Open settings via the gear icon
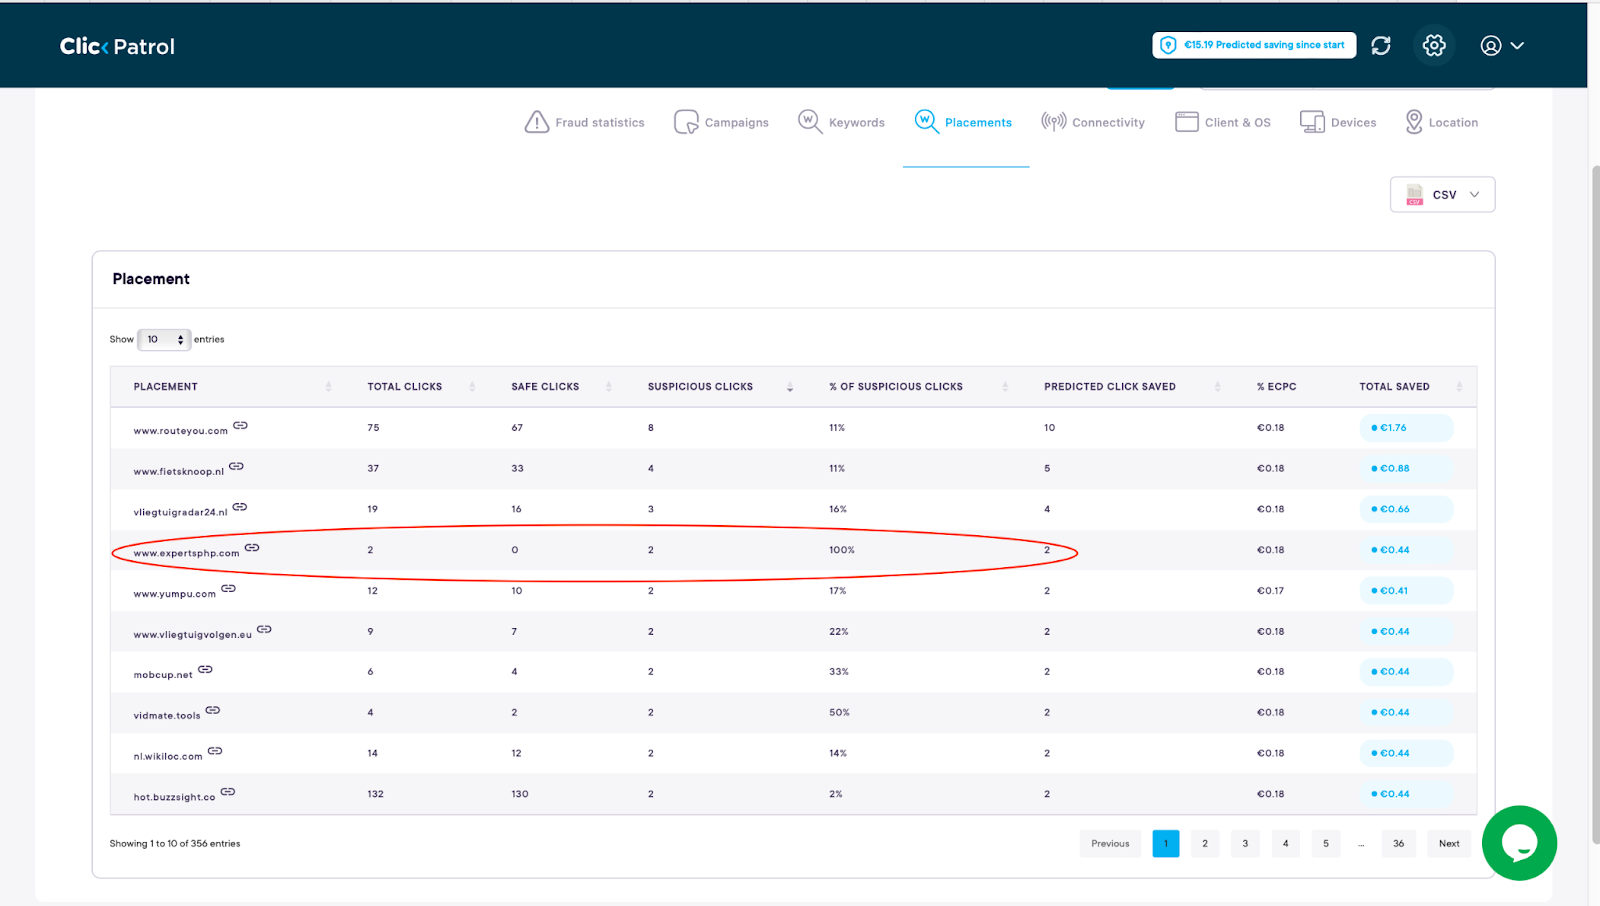The width and height of the screenshot is (1600, 906). pos(1434,46)
